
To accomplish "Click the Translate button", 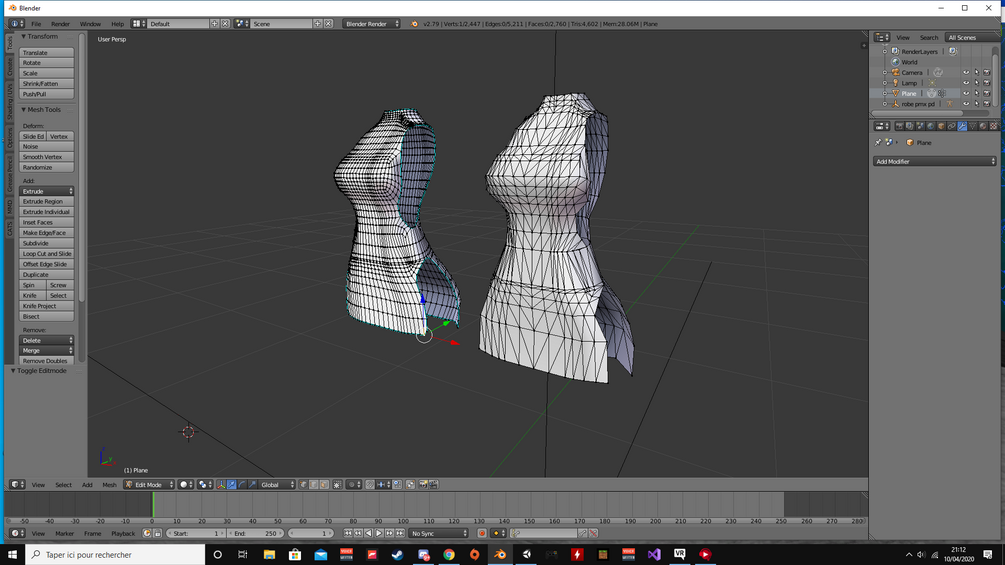I will [x=47, y=53].
